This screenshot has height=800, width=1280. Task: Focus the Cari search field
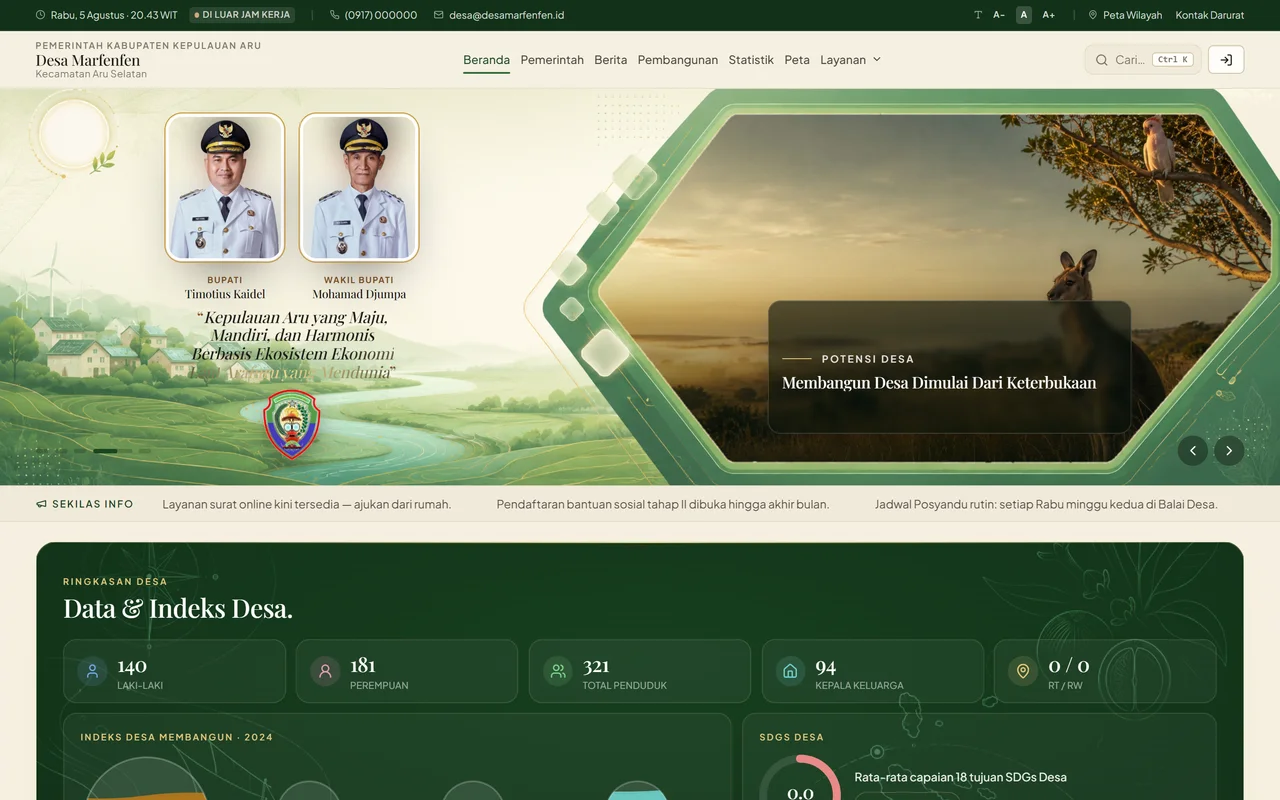[x=1143, y=60]
